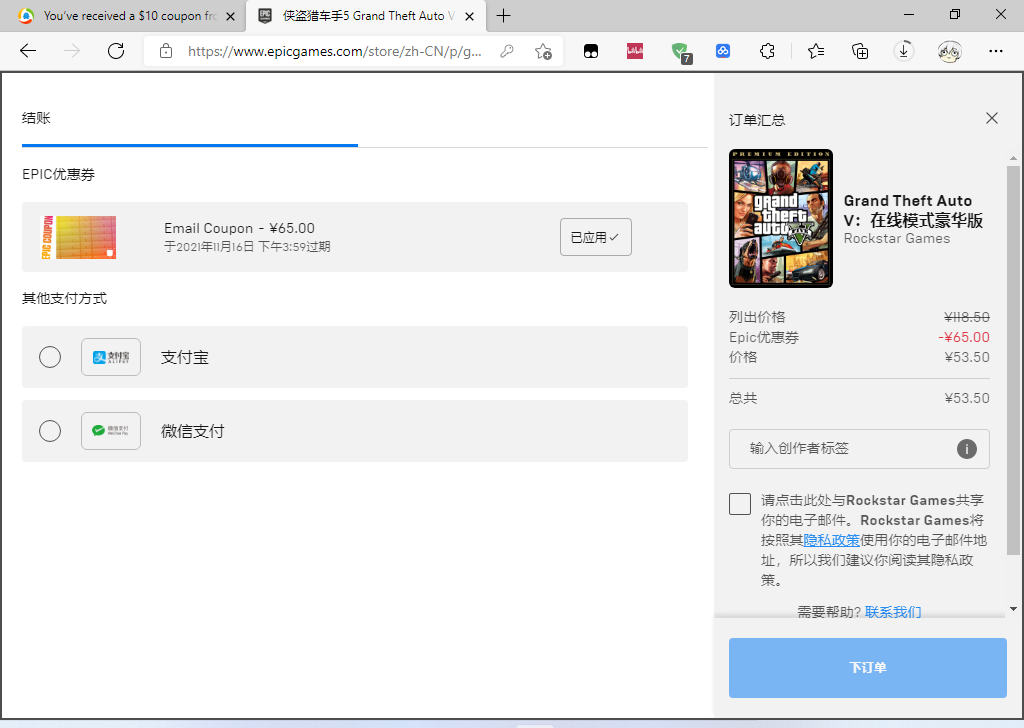1024x728 pixels.
Task: Open the Favorites list icon
Action: pyautogui.click(x=816, y=51)
